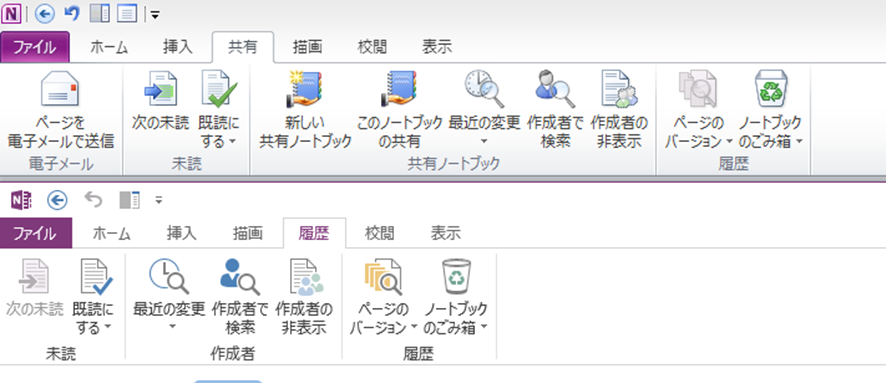Screen dimensions: 886x383
Task: Click ページのバージョン icon in 共有 ribbon
Action: (698, 89)
